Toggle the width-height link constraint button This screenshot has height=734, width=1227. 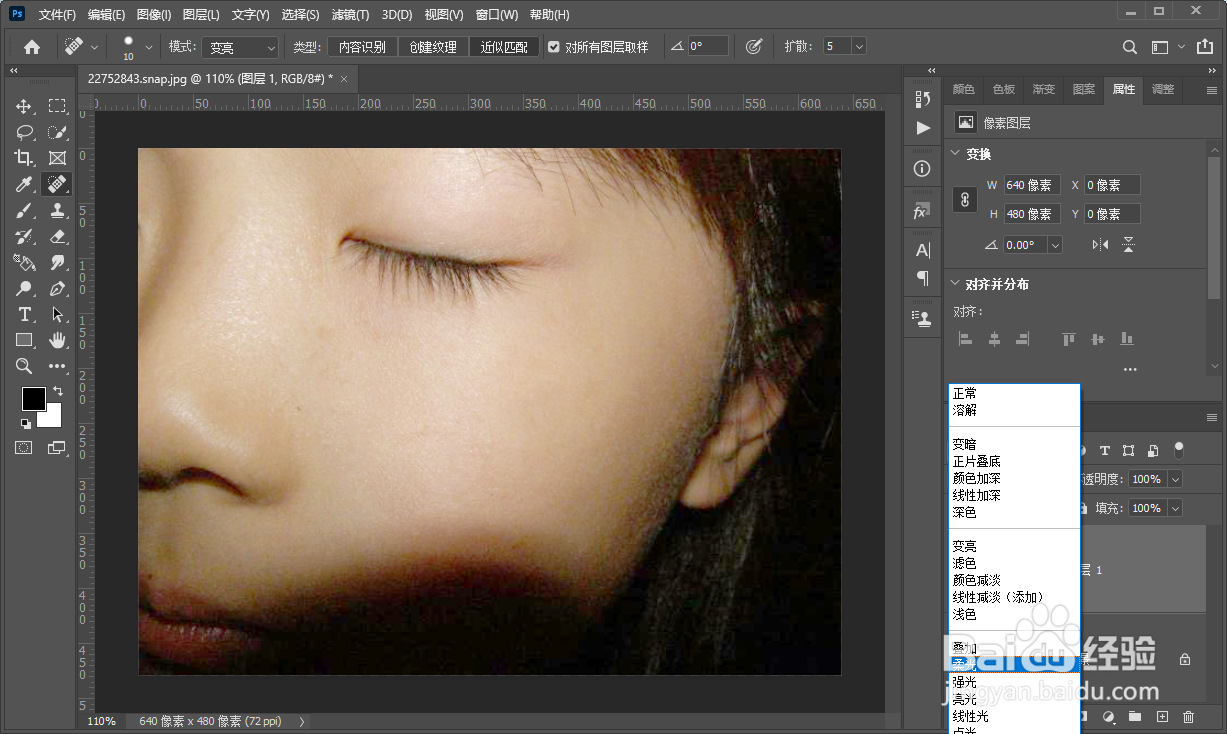(965, 199)
